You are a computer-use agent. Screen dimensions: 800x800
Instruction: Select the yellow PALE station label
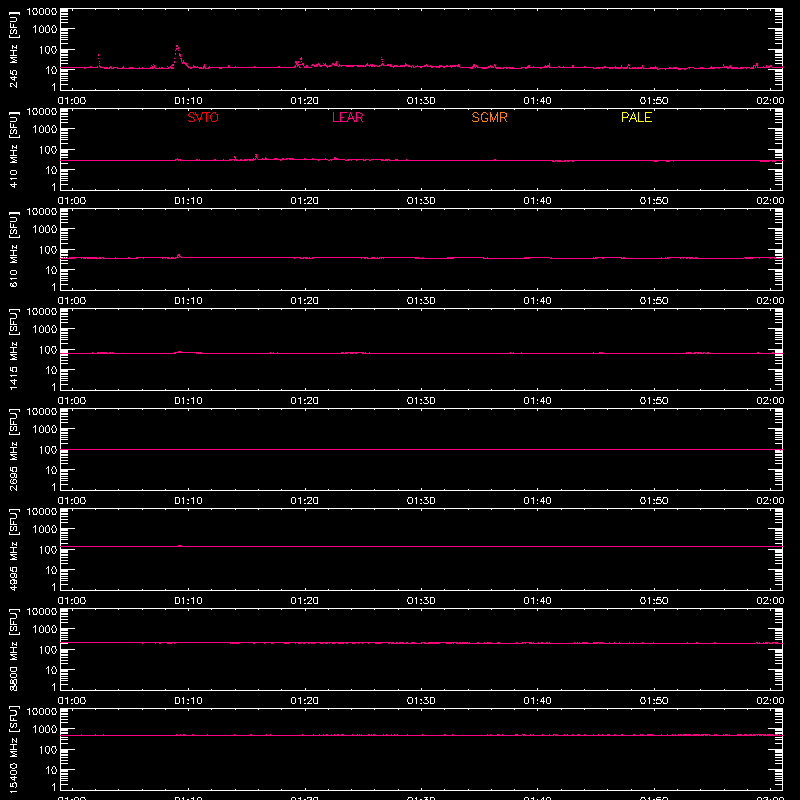tap(636, 117)
